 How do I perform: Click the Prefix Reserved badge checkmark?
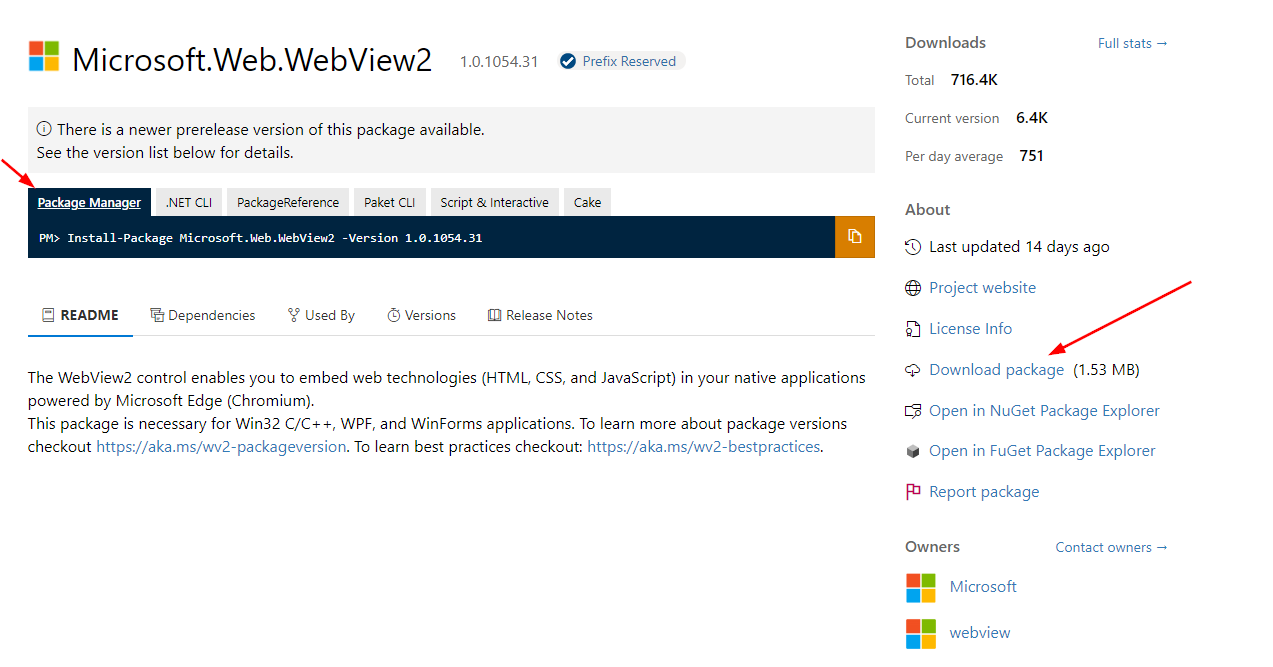[x=567, y=61]
